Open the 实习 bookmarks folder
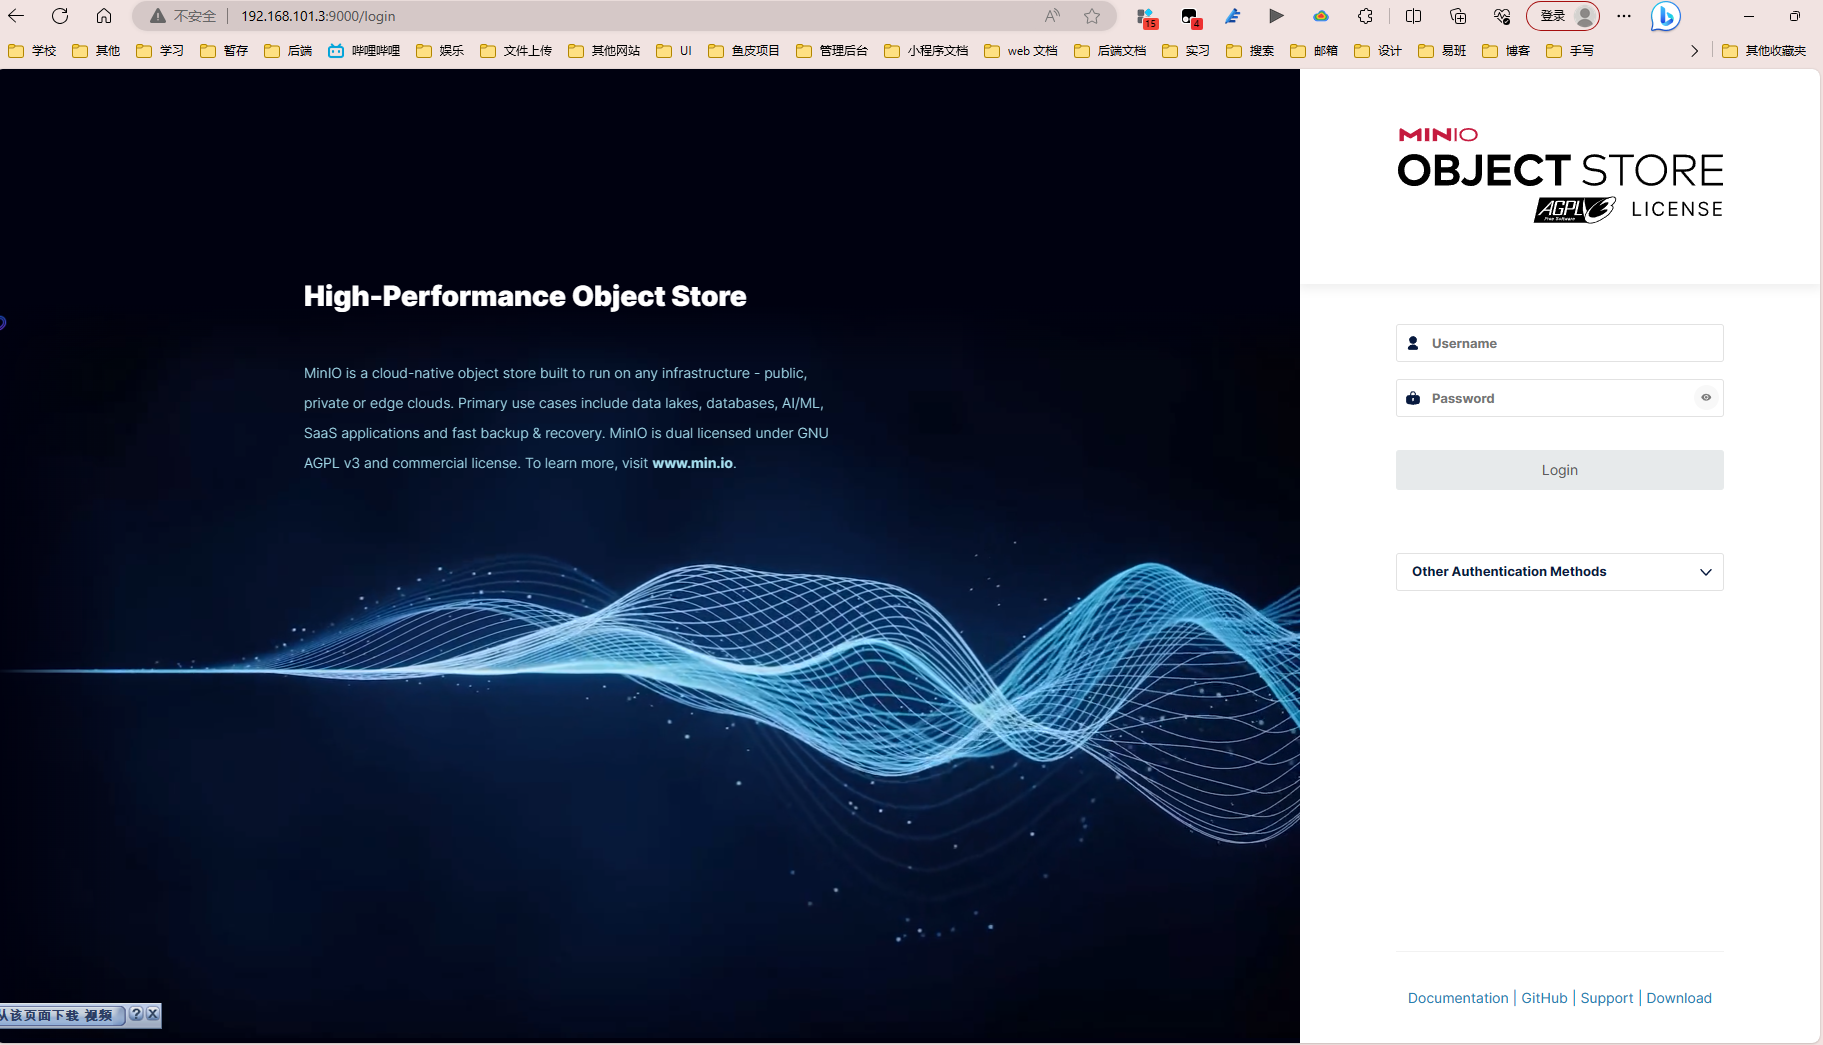 coord(1186,51)
